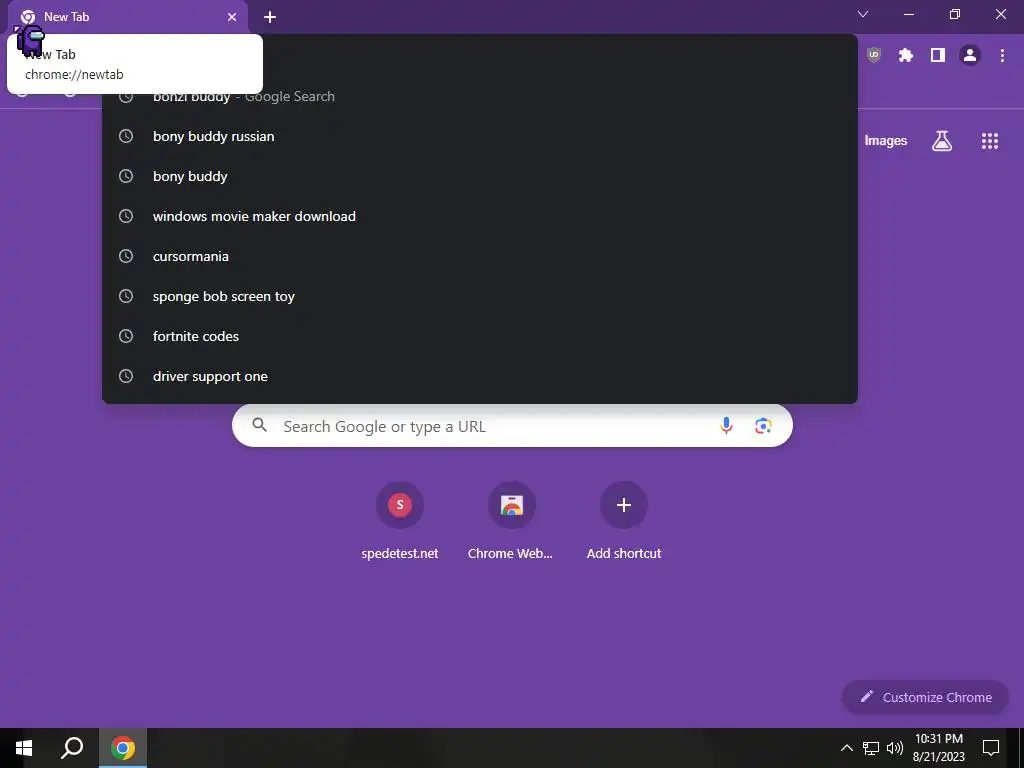Open a new tab with plus button
This screenshot has height=768, width=1024.
tap(270, 17)
